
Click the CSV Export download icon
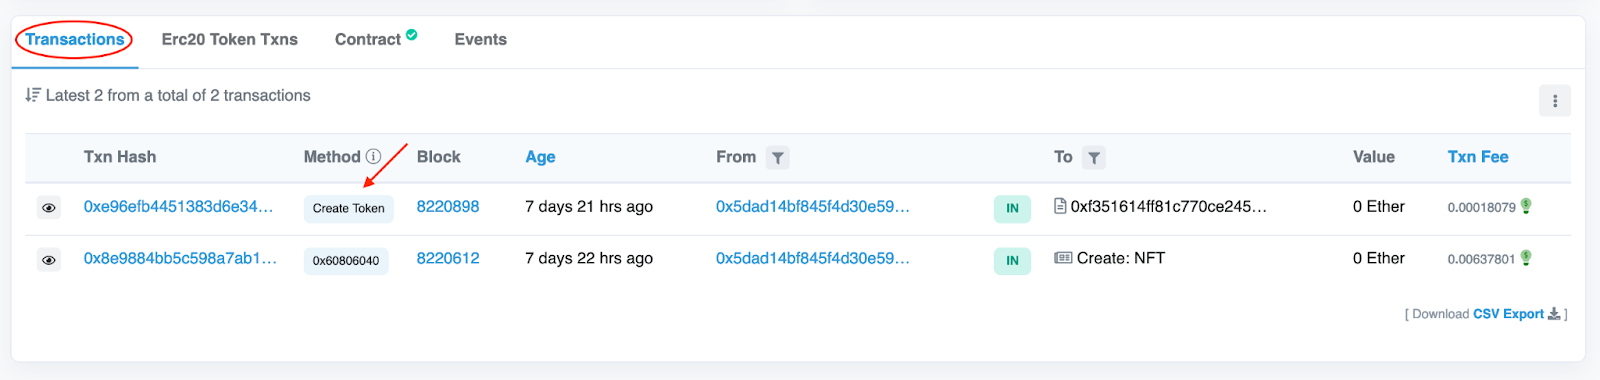coord(1554,314)
